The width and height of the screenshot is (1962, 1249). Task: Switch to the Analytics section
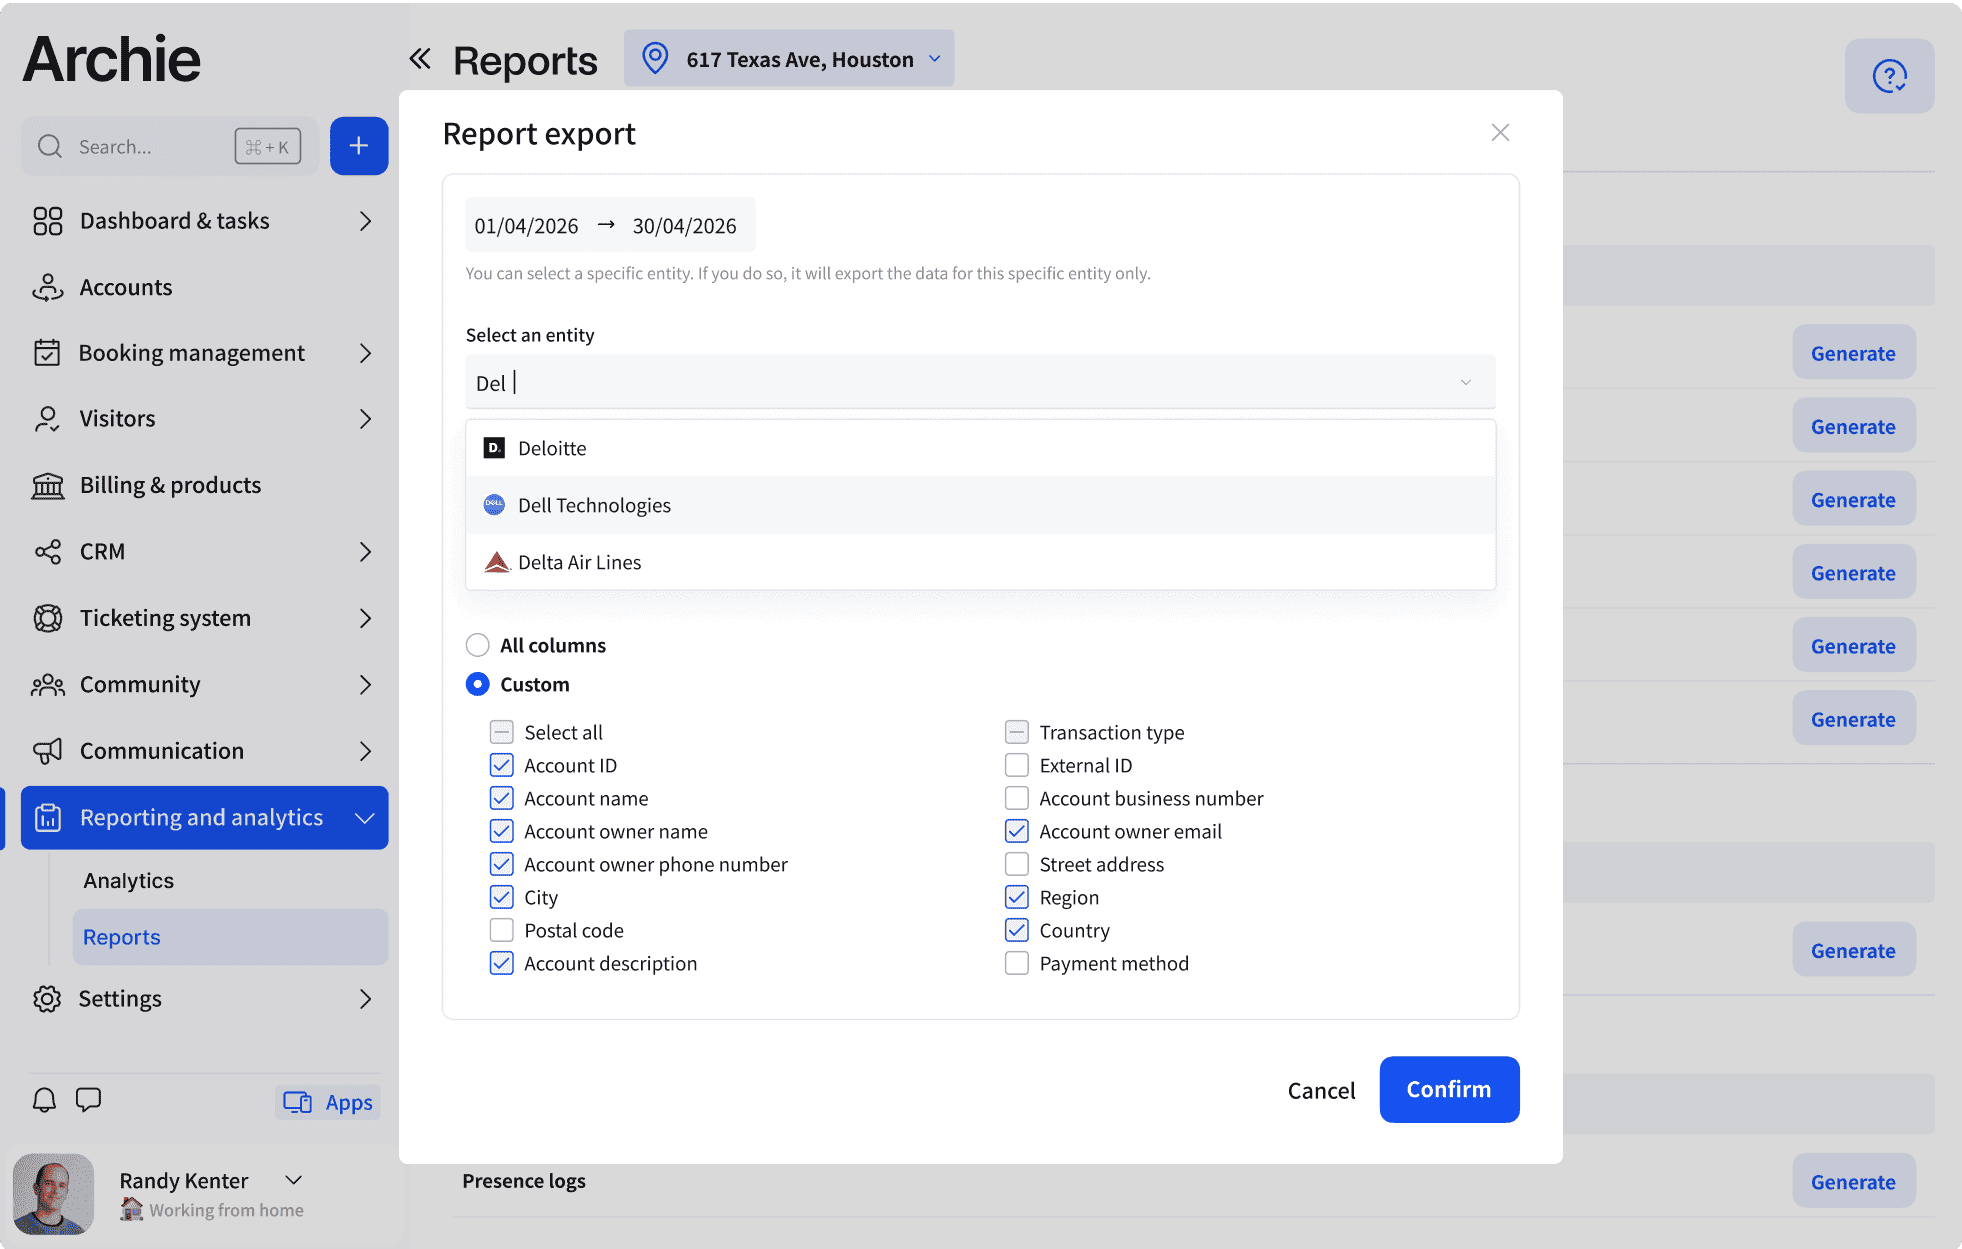point(128,880)
